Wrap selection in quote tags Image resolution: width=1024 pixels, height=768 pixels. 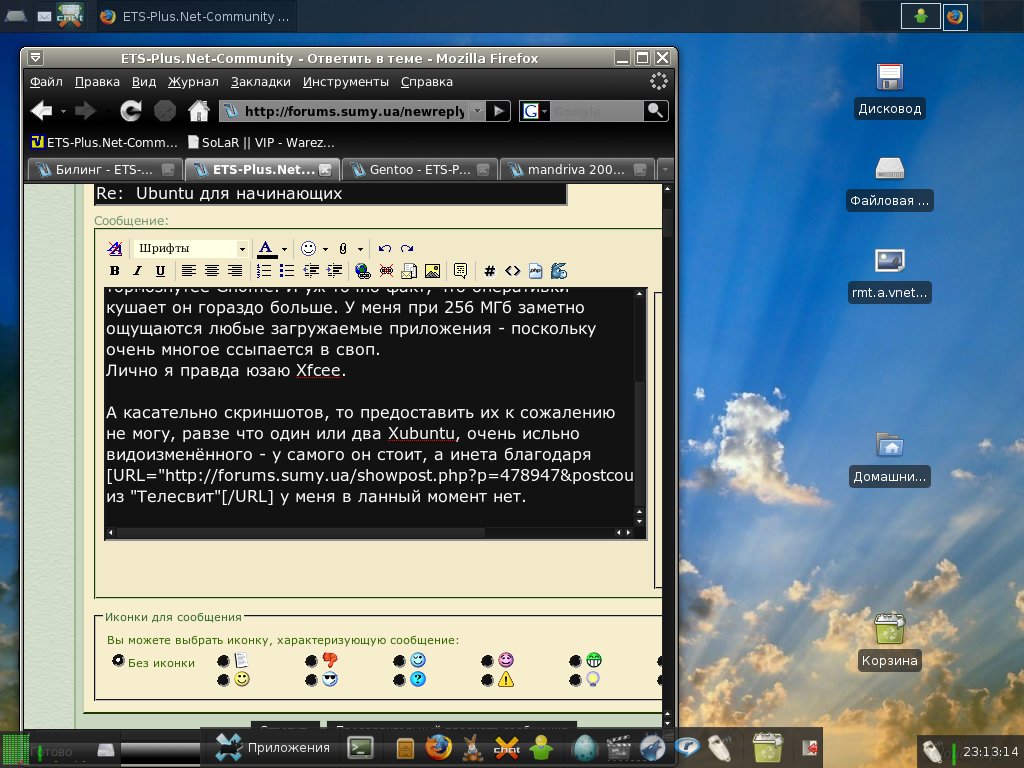(460, 271)
